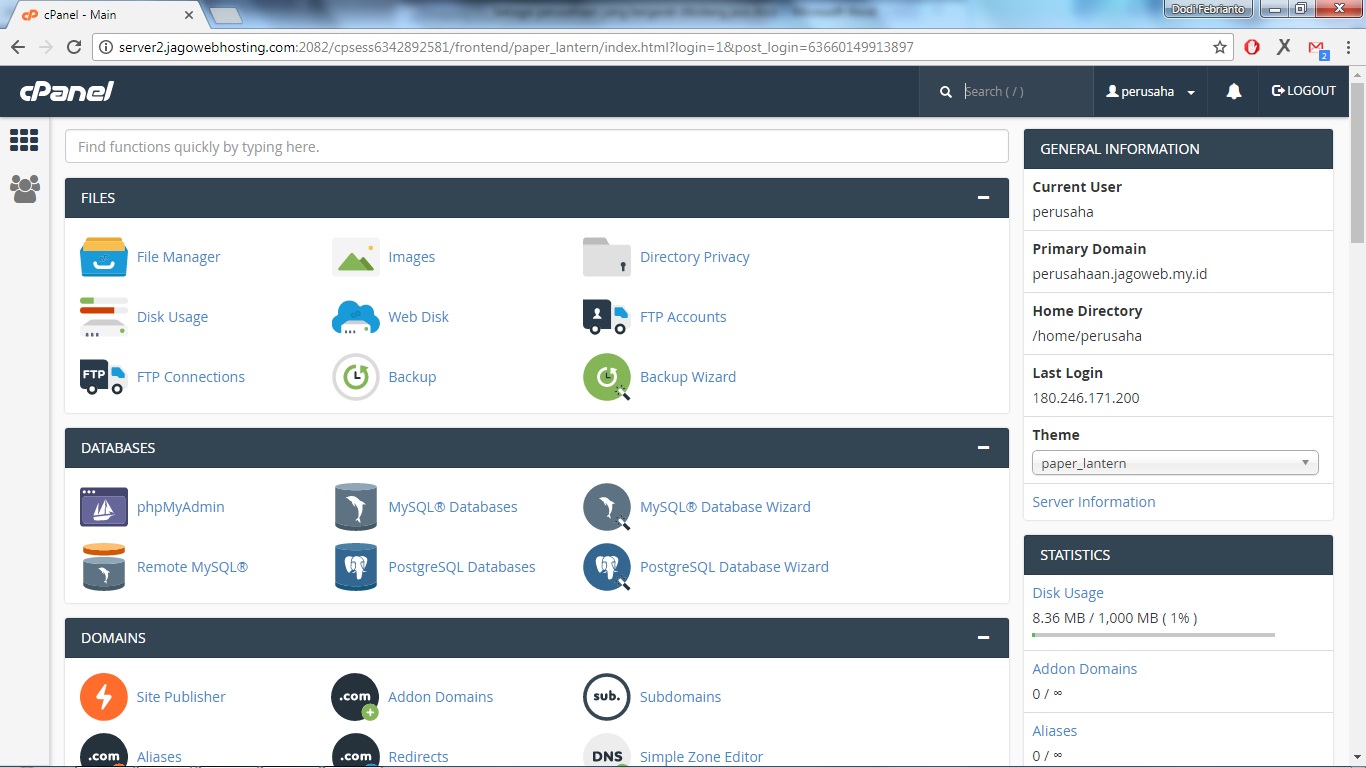Viewport: 1366px width, 768px height.
Task: Click the Addon Domains .com icon
Action: coord(356,697)
